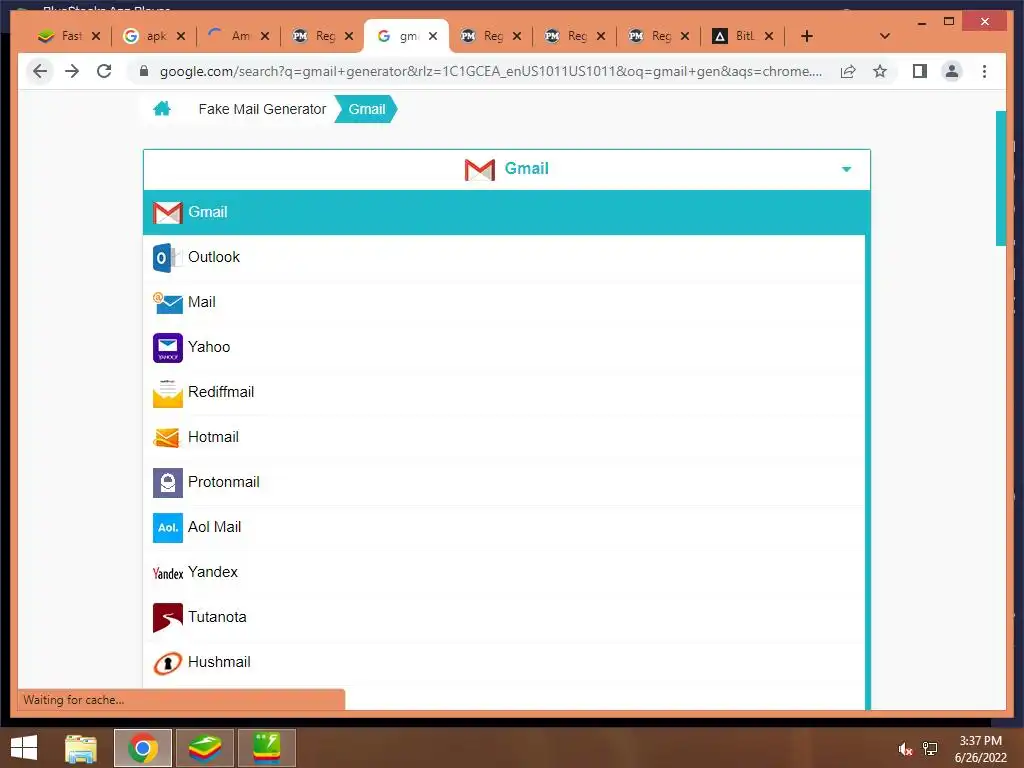The width and height of the screenshot is (1024, 768).
Task: Choose Yandex from the list
Action: (504, 573)
